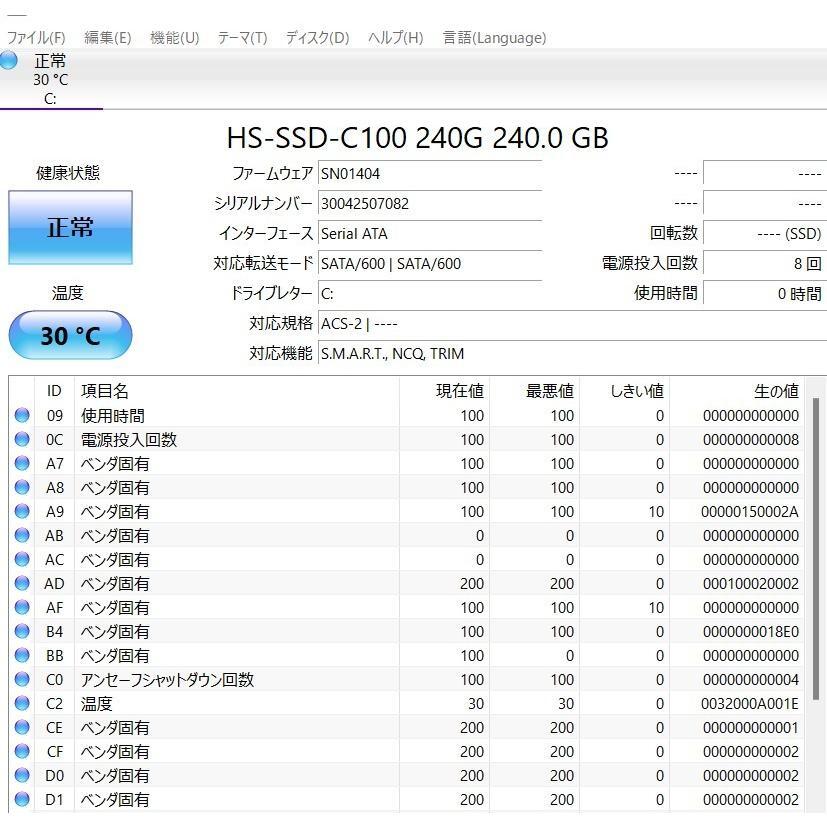Screen dimensions: 827x827
Task: Click status orb for row D1
Action: pyautogui.click(x=22, y=800)
